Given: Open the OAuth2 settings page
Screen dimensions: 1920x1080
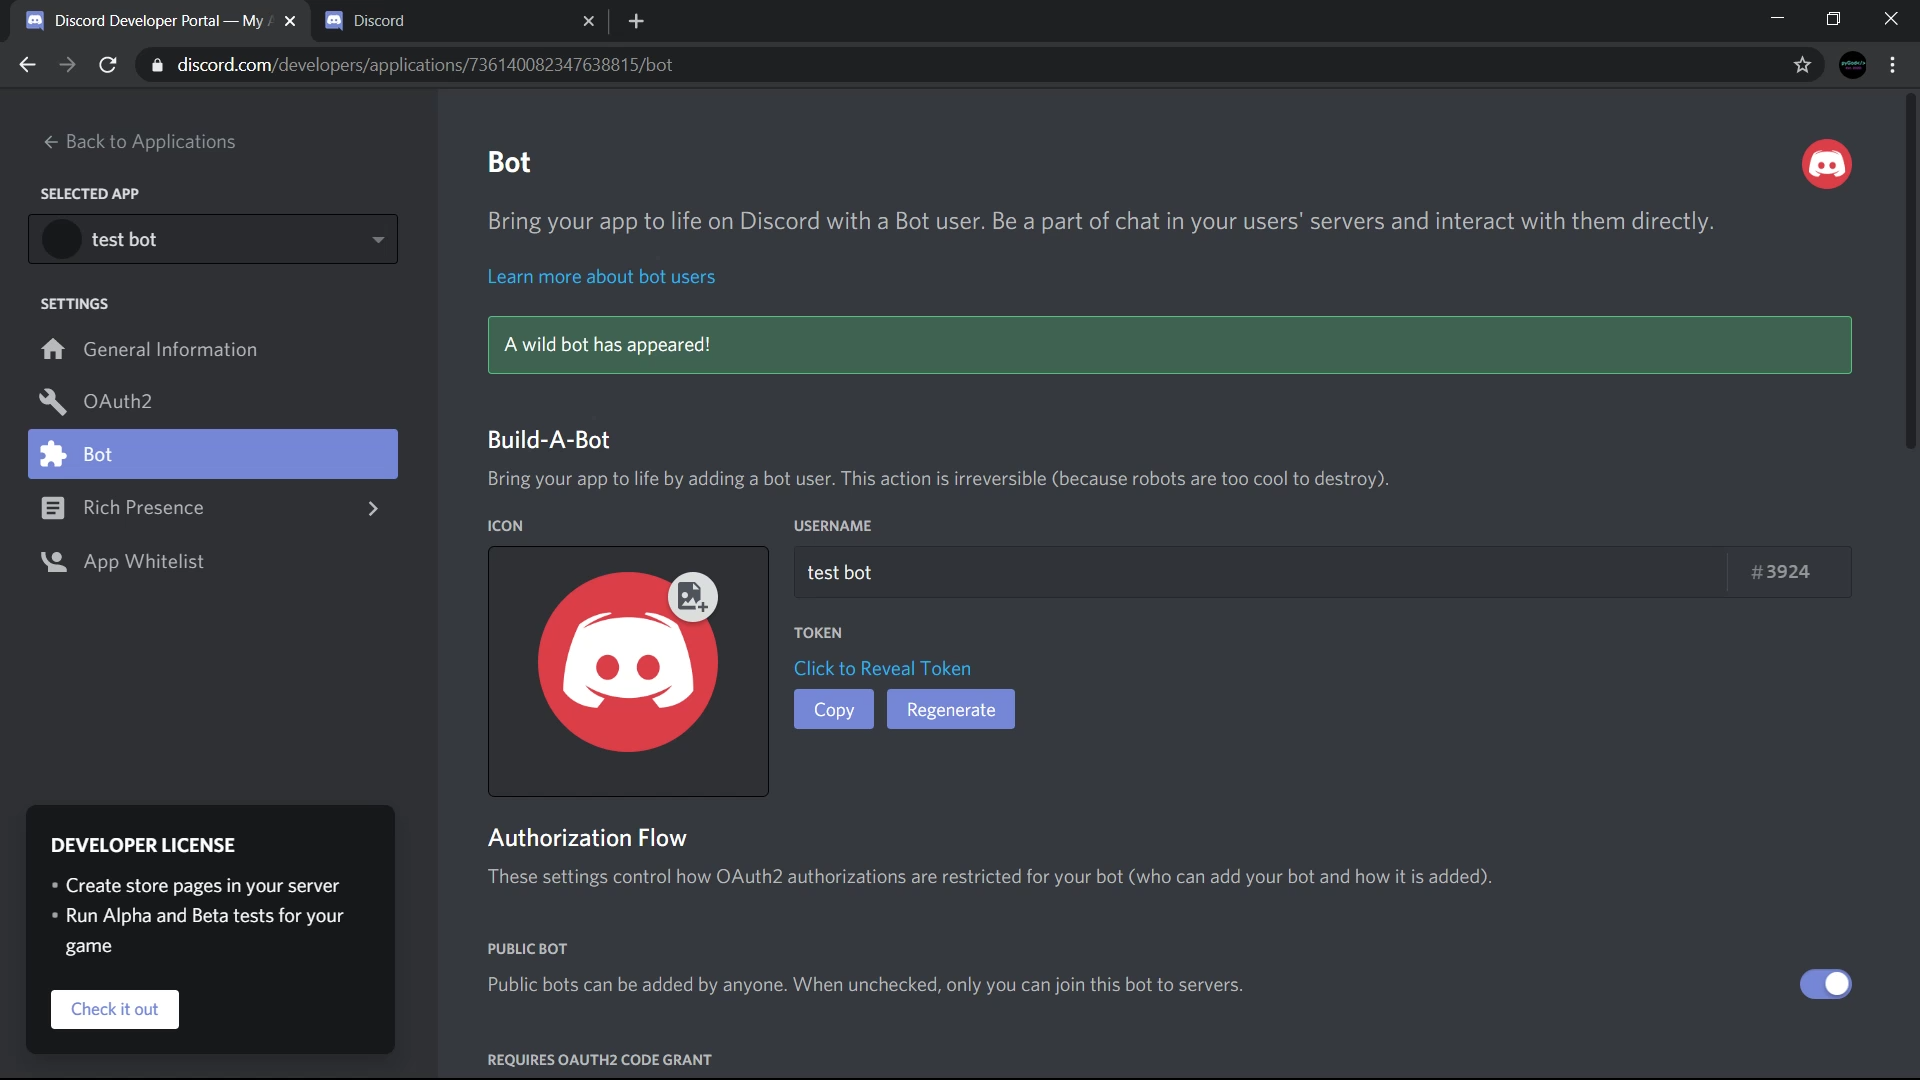Looking at the screenshot, I should [118, 401].
